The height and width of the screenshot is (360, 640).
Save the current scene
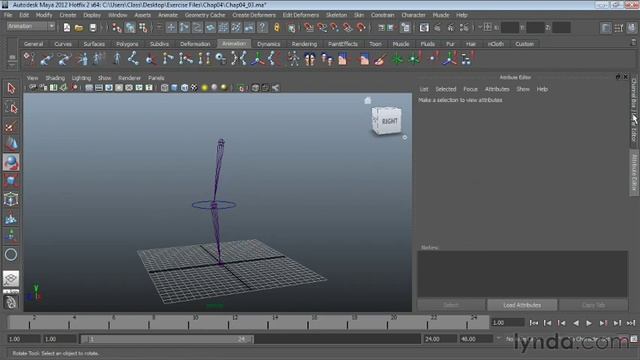tap(93, 27)
